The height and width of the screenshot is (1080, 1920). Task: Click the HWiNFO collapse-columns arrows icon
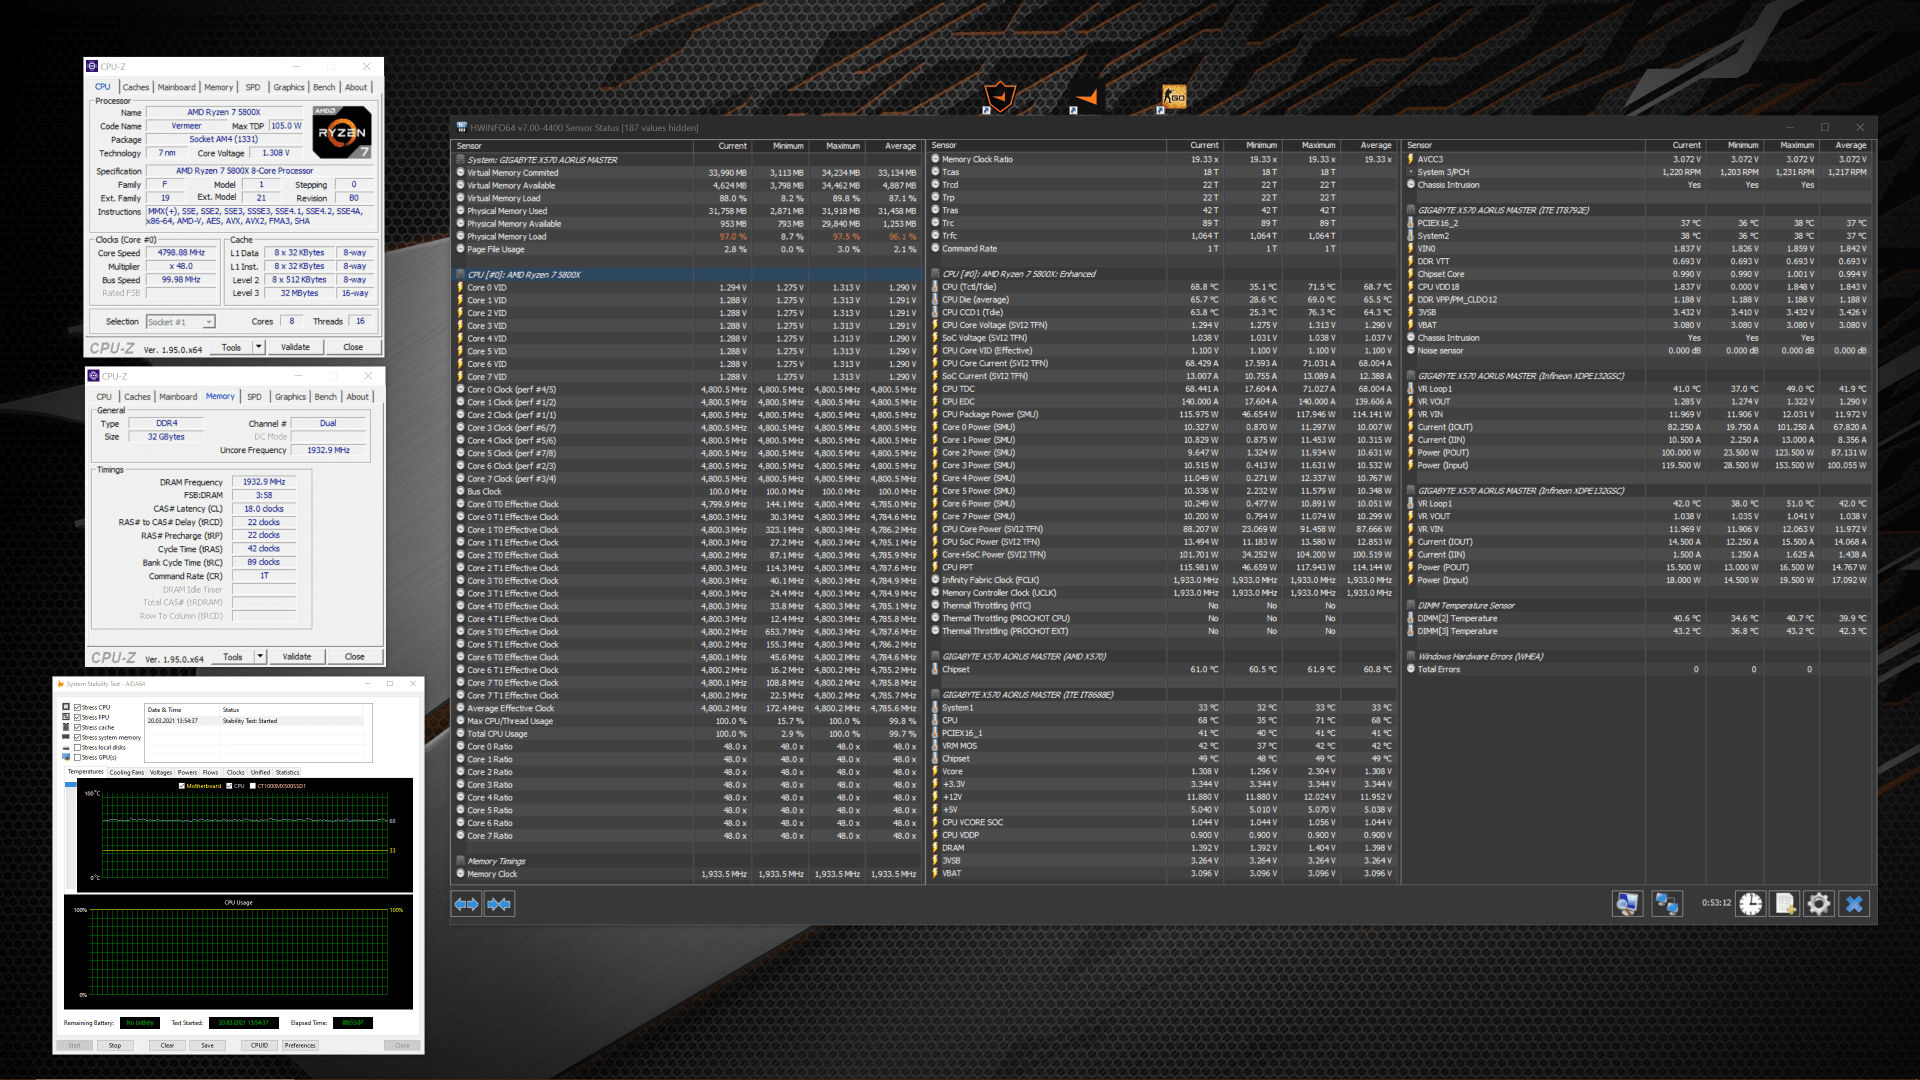coord(499,904)
